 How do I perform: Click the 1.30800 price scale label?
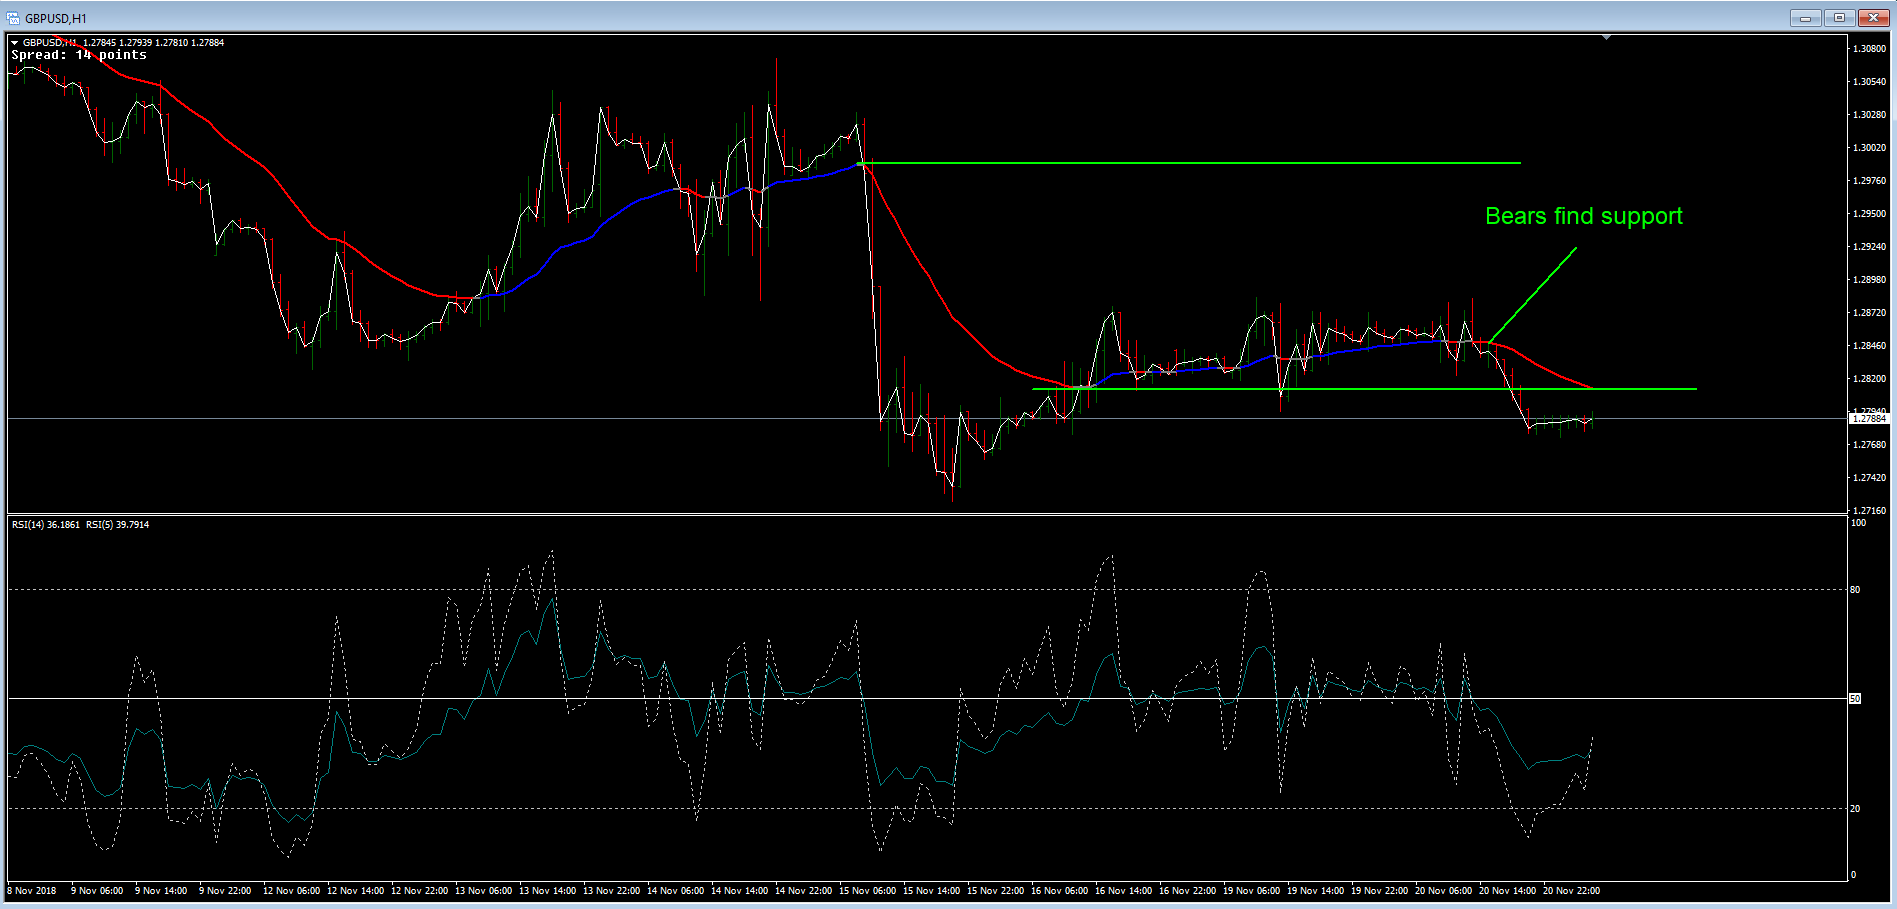(x=1869, y=48)
